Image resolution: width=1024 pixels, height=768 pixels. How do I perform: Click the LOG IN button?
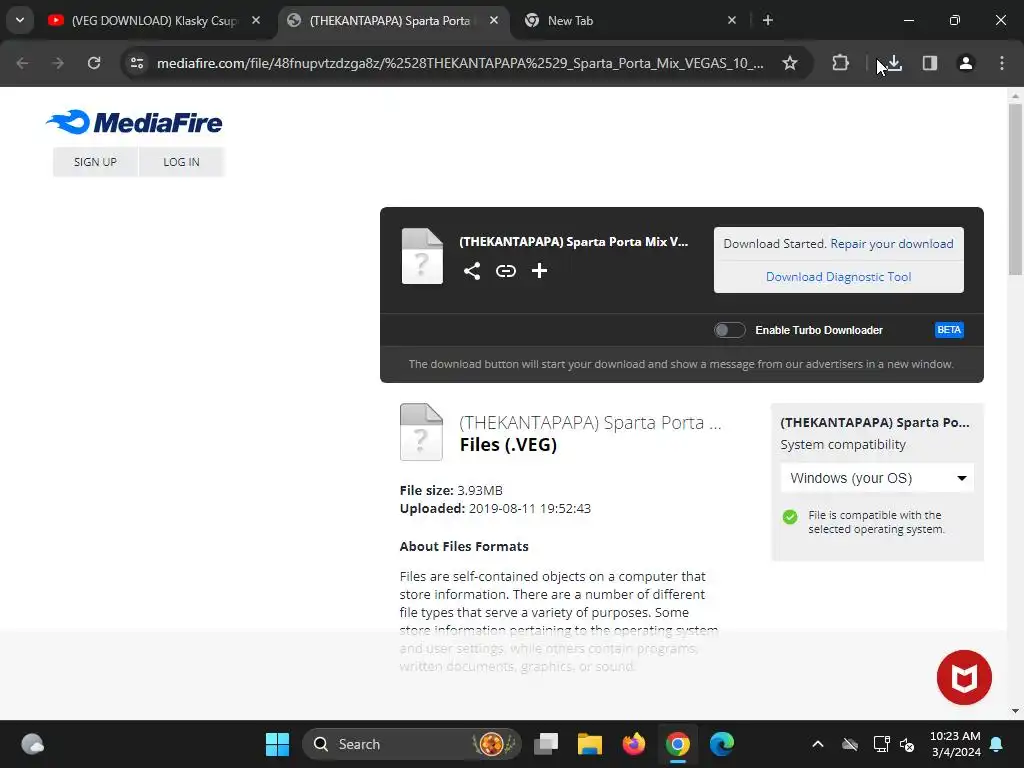click(x=182, y=162)
